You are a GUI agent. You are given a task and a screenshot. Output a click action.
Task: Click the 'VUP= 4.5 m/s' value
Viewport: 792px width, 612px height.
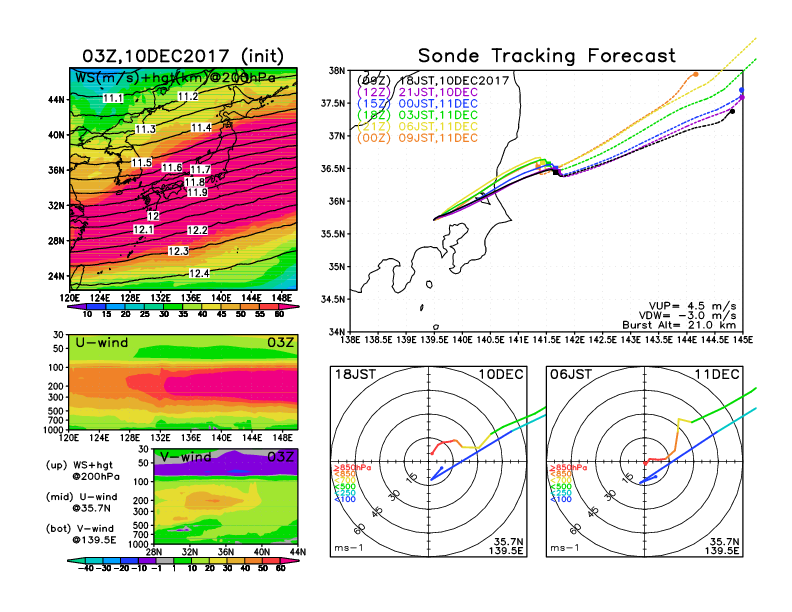pyautogui.click(x=692, y=306)
